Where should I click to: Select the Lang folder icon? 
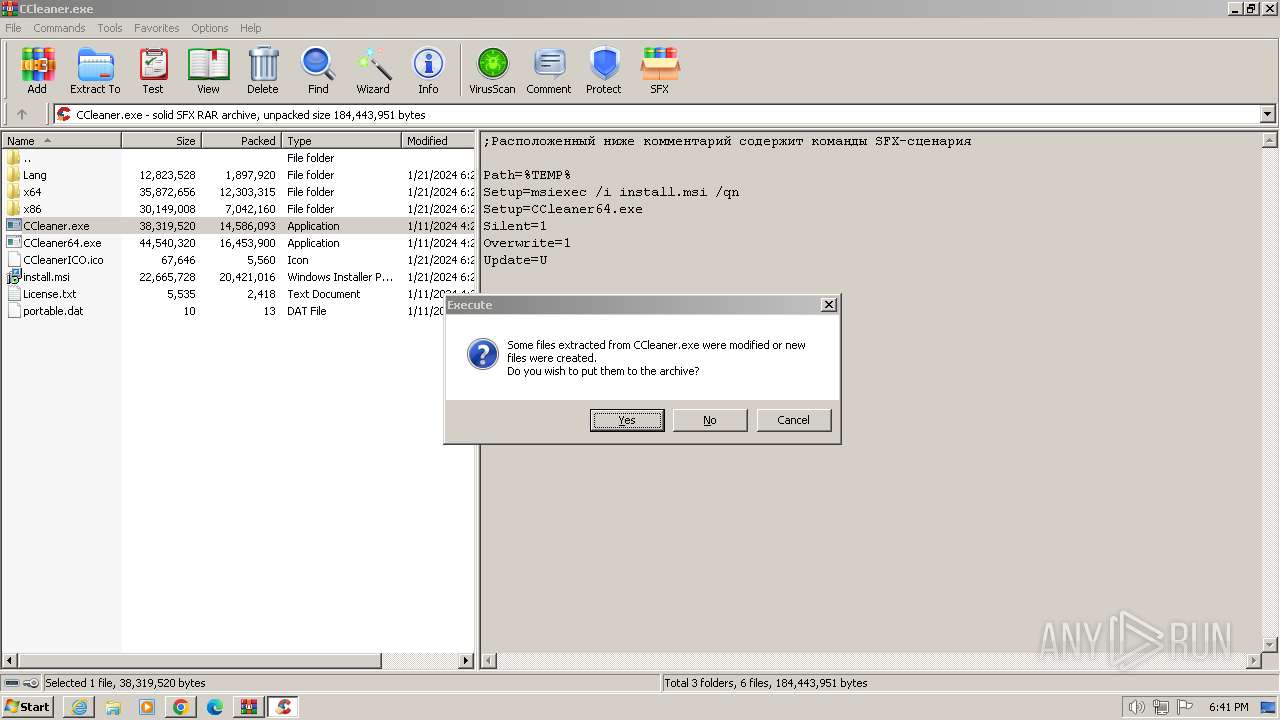click(13, 175)
